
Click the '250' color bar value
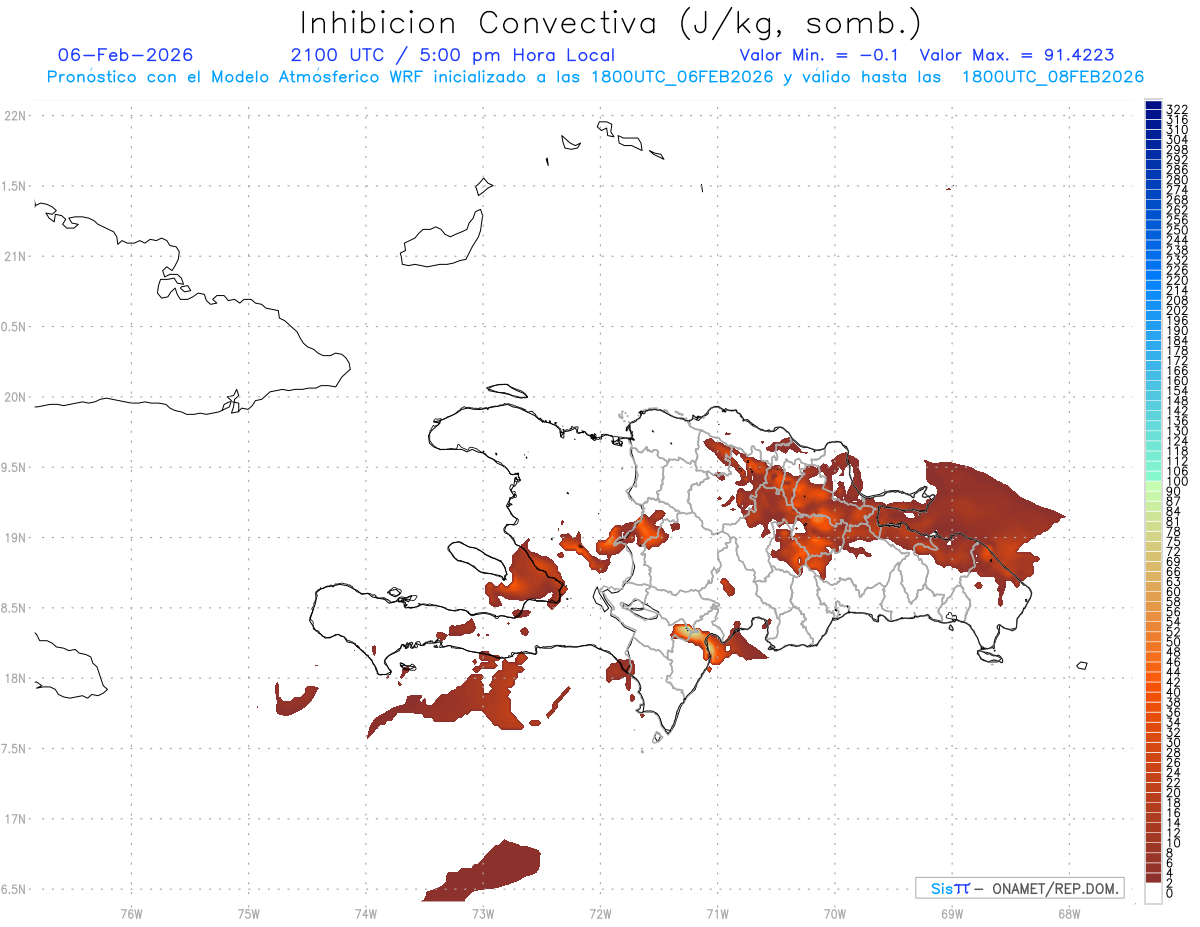coord(1176,230)
